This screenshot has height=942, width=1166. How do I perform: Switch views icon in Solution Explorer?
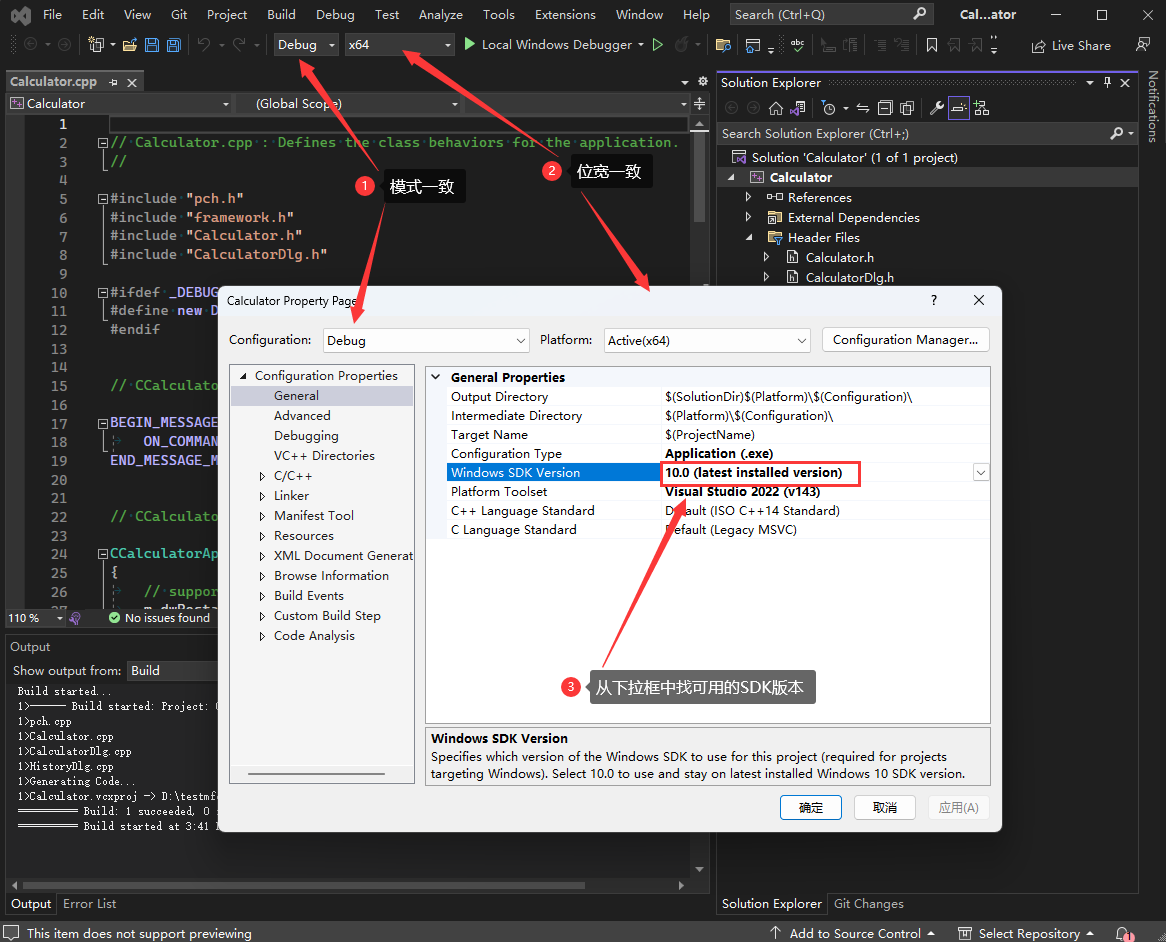tap(797, 109)
